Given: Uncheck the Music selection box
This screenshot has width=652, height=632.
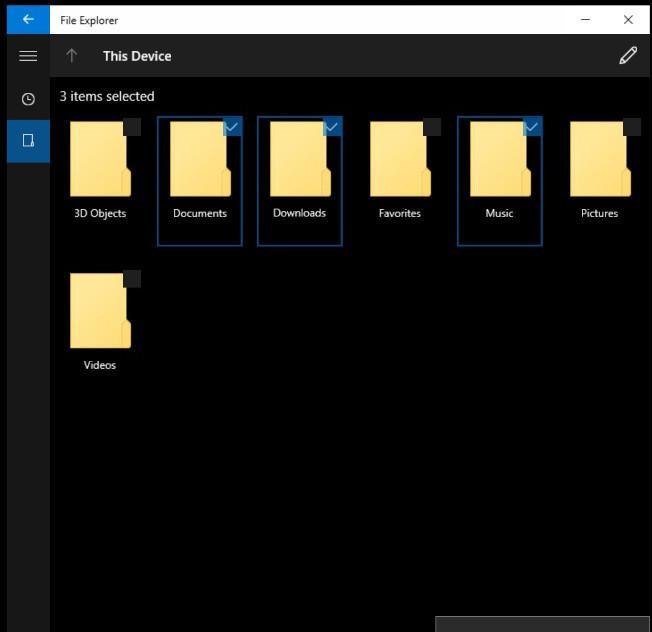Looking at the screenshot, I should [532, 127].
